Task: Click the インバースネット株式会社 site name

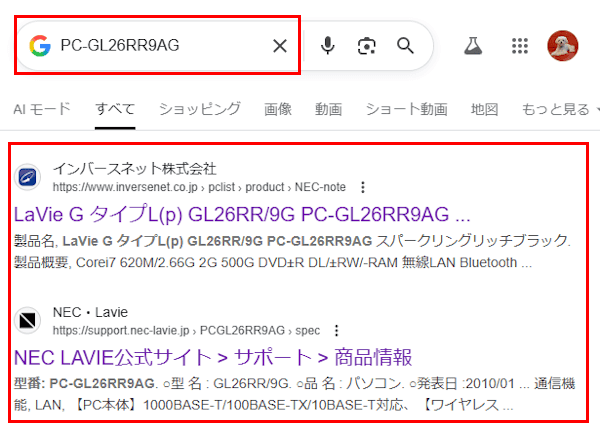Action: [x=134, y=169]
